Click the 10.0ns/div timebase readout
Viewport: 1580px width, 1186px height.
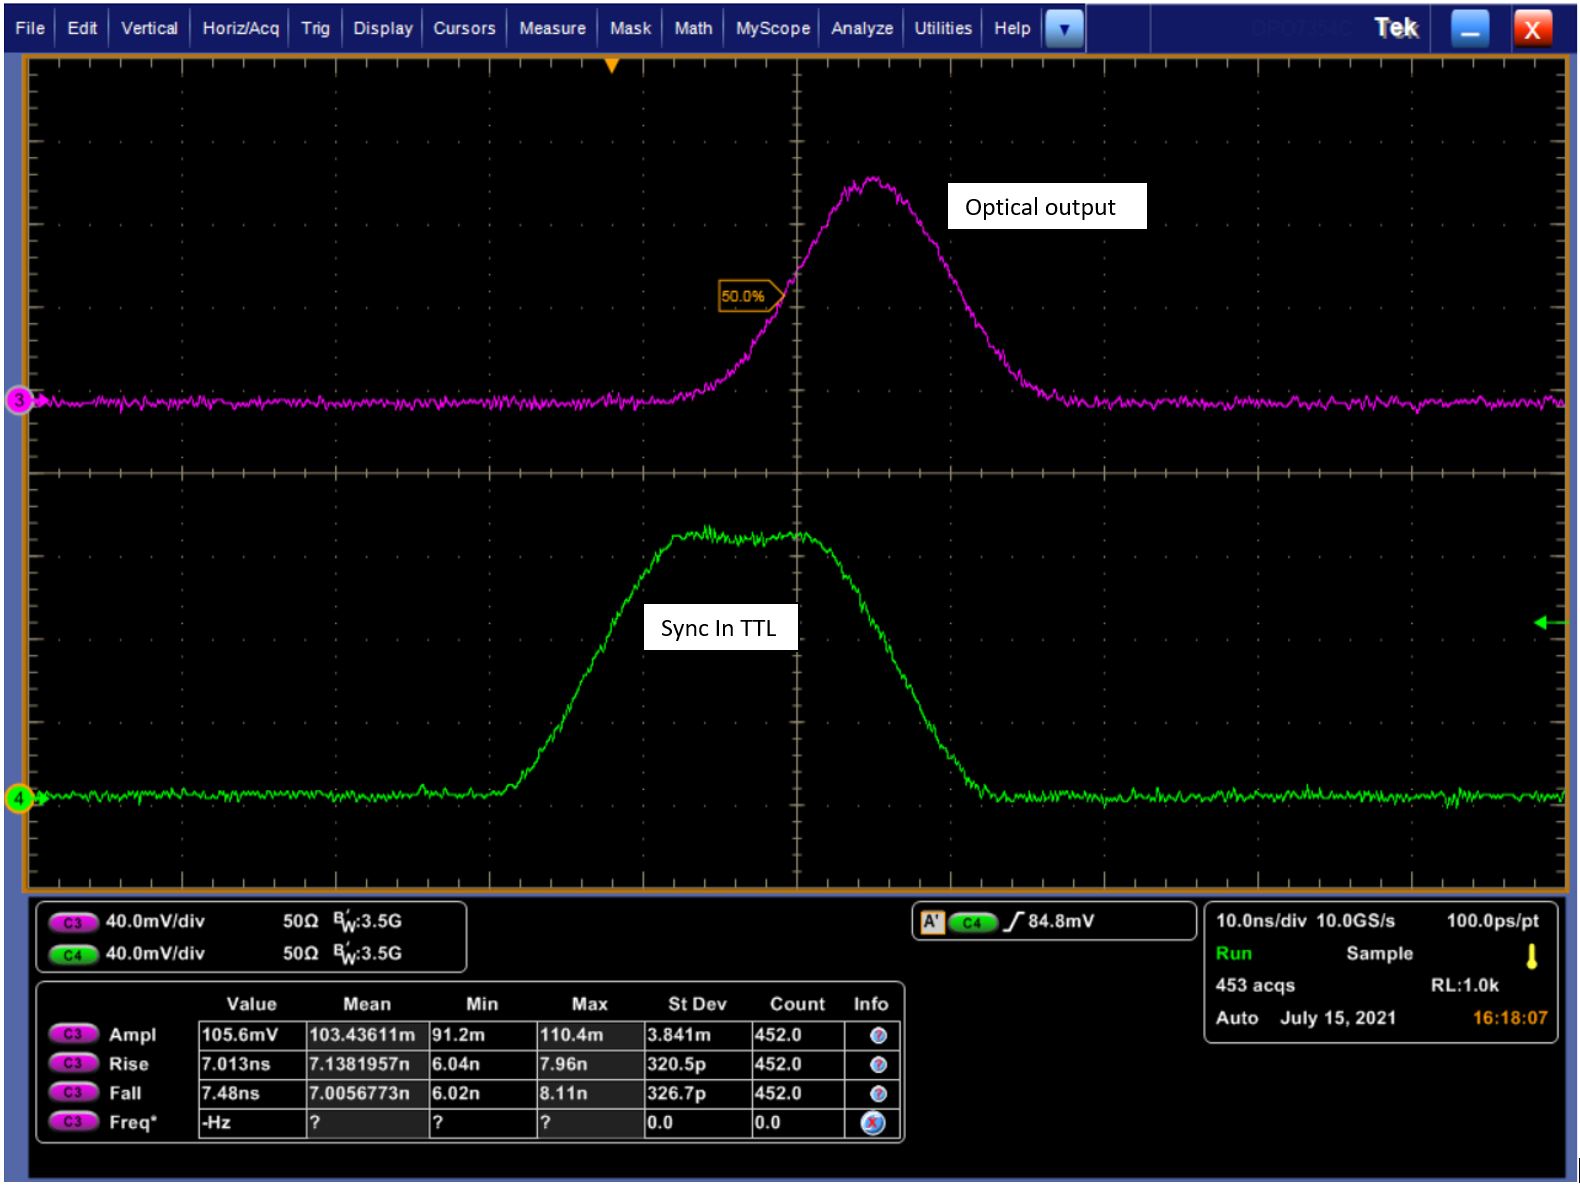[x=1260, y=920]
